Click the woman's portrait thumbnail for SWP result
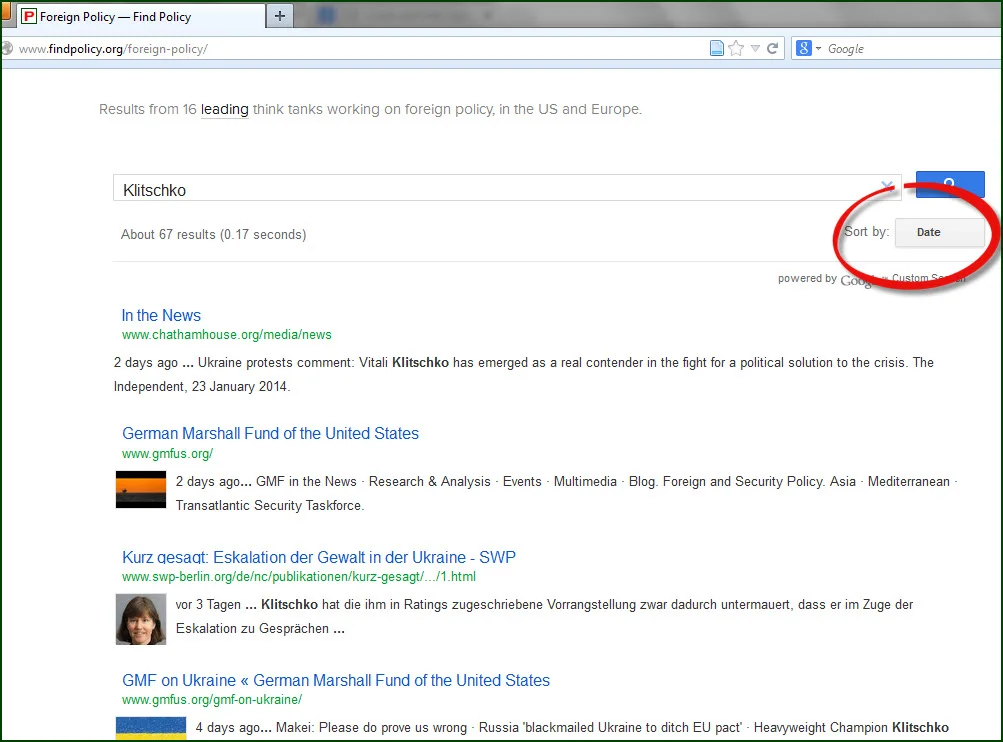 click(141, 619)
